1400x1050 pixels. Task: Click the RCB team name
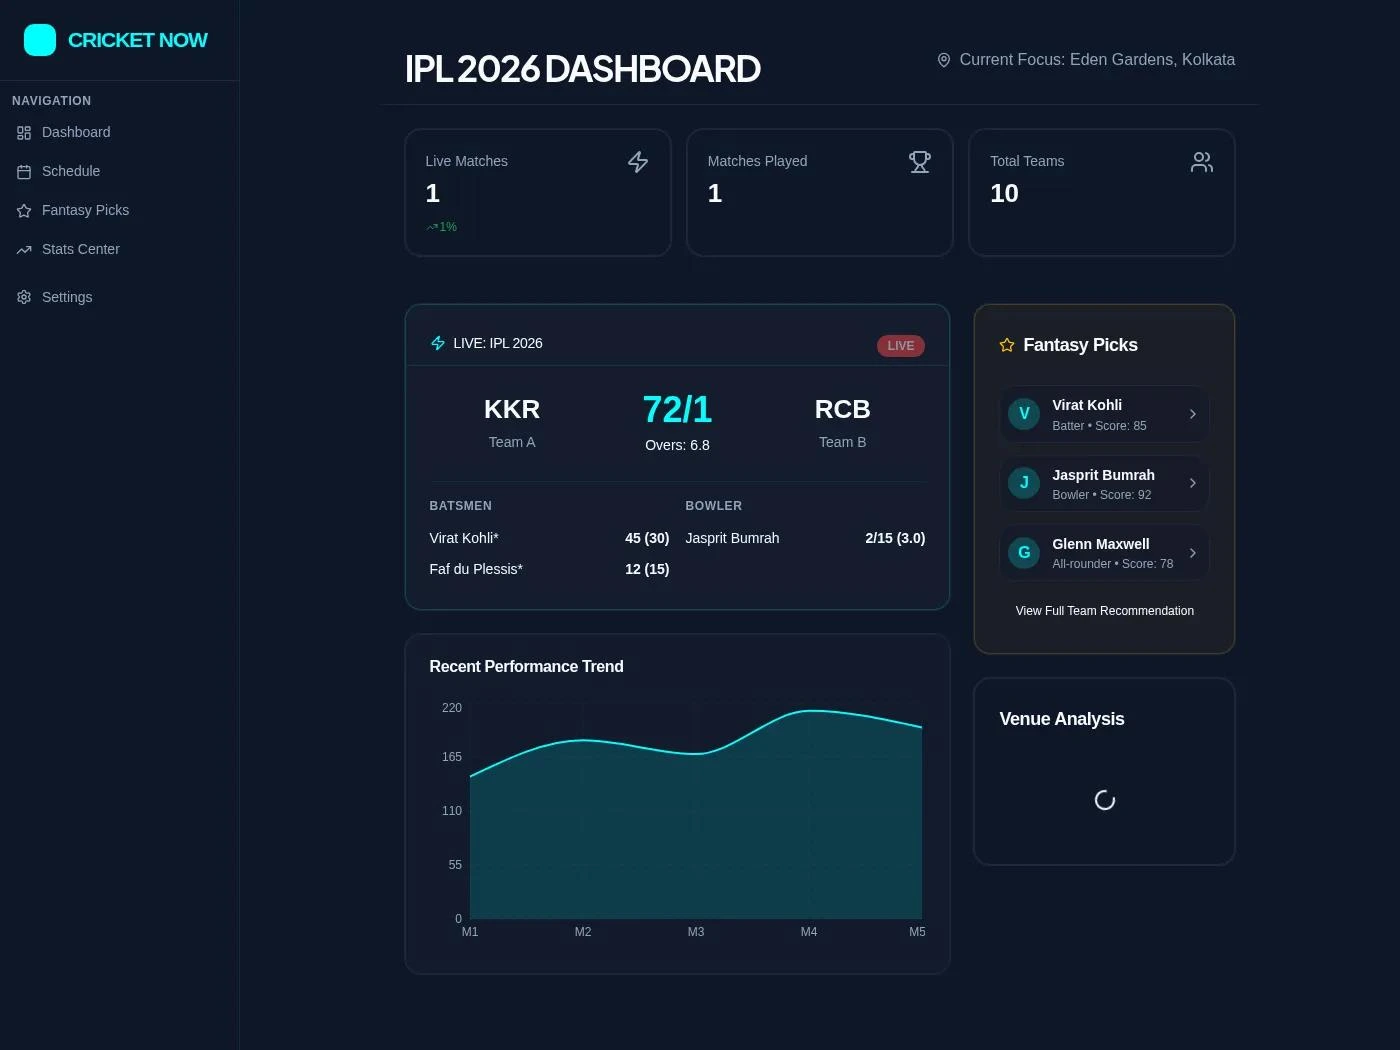[842, 409]
